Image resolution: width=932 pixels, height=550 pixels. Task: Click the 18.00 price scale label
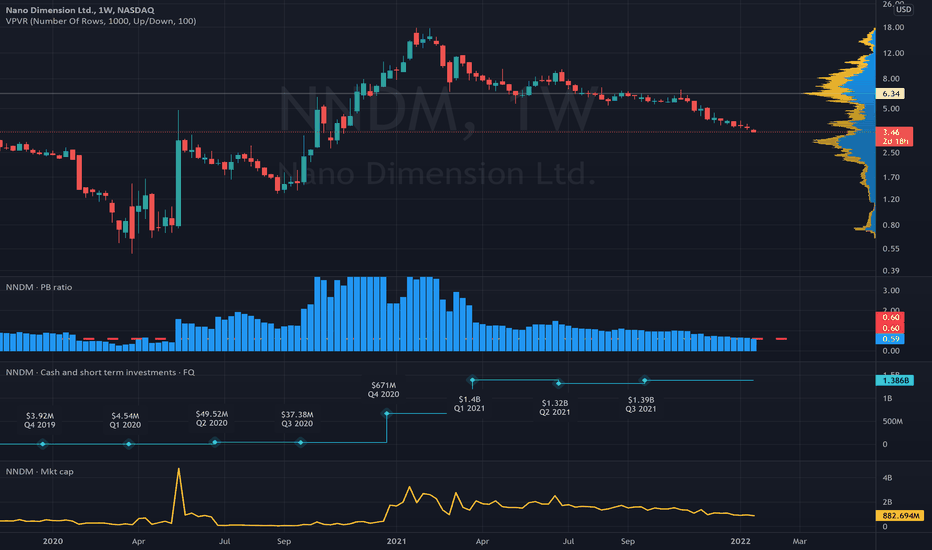point(893,27)
